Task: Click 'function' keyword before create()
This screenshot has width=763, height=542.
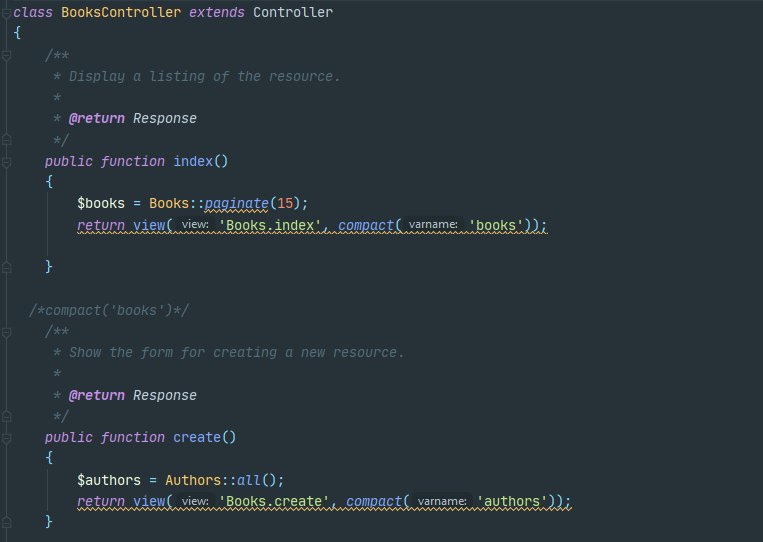Action: point(133,437)
